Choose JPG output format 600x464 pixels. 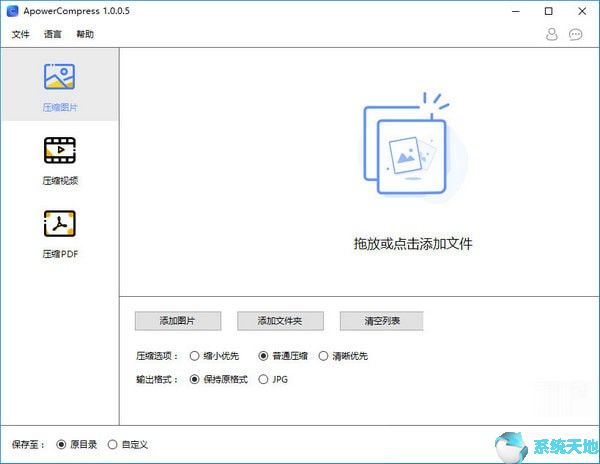click(264, 379)
